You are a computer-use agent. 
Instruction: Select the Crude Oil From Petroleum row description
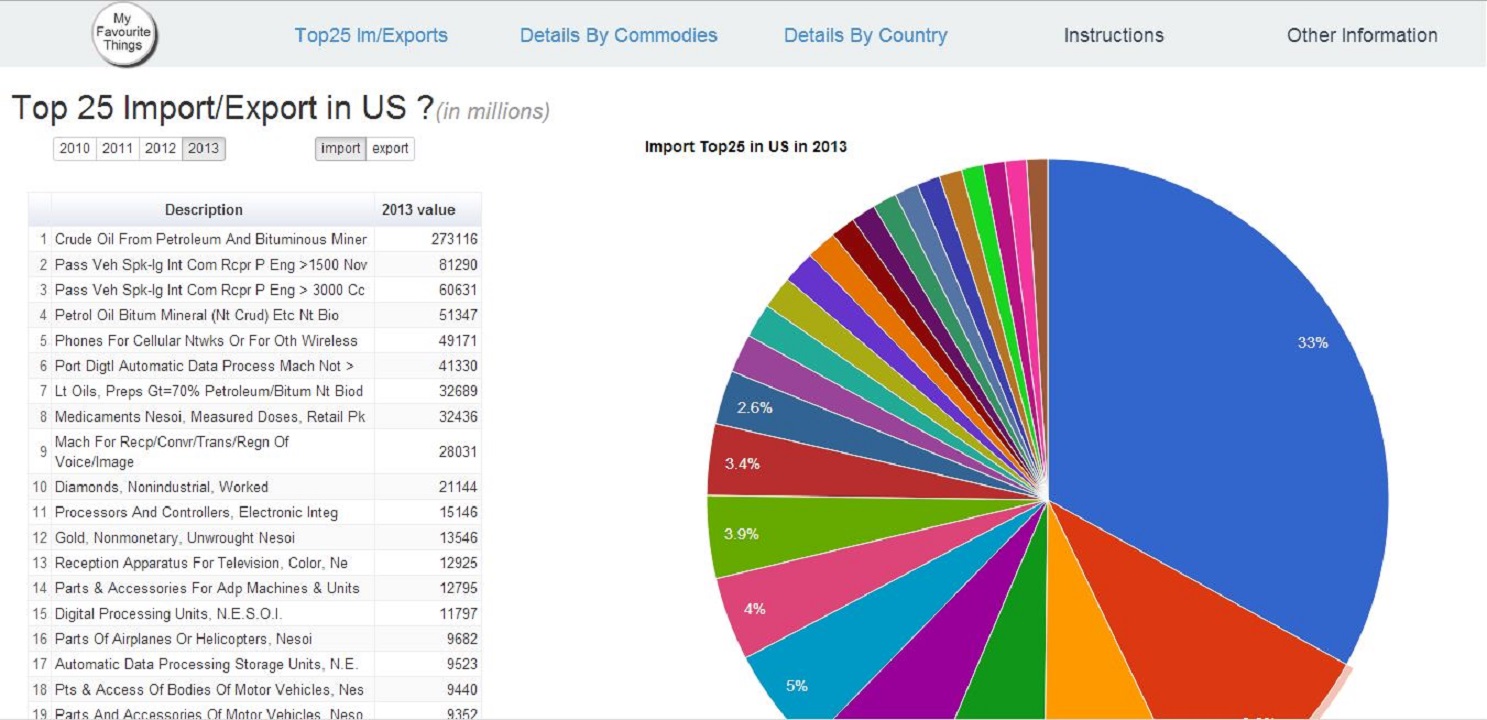tap(213, 240)
